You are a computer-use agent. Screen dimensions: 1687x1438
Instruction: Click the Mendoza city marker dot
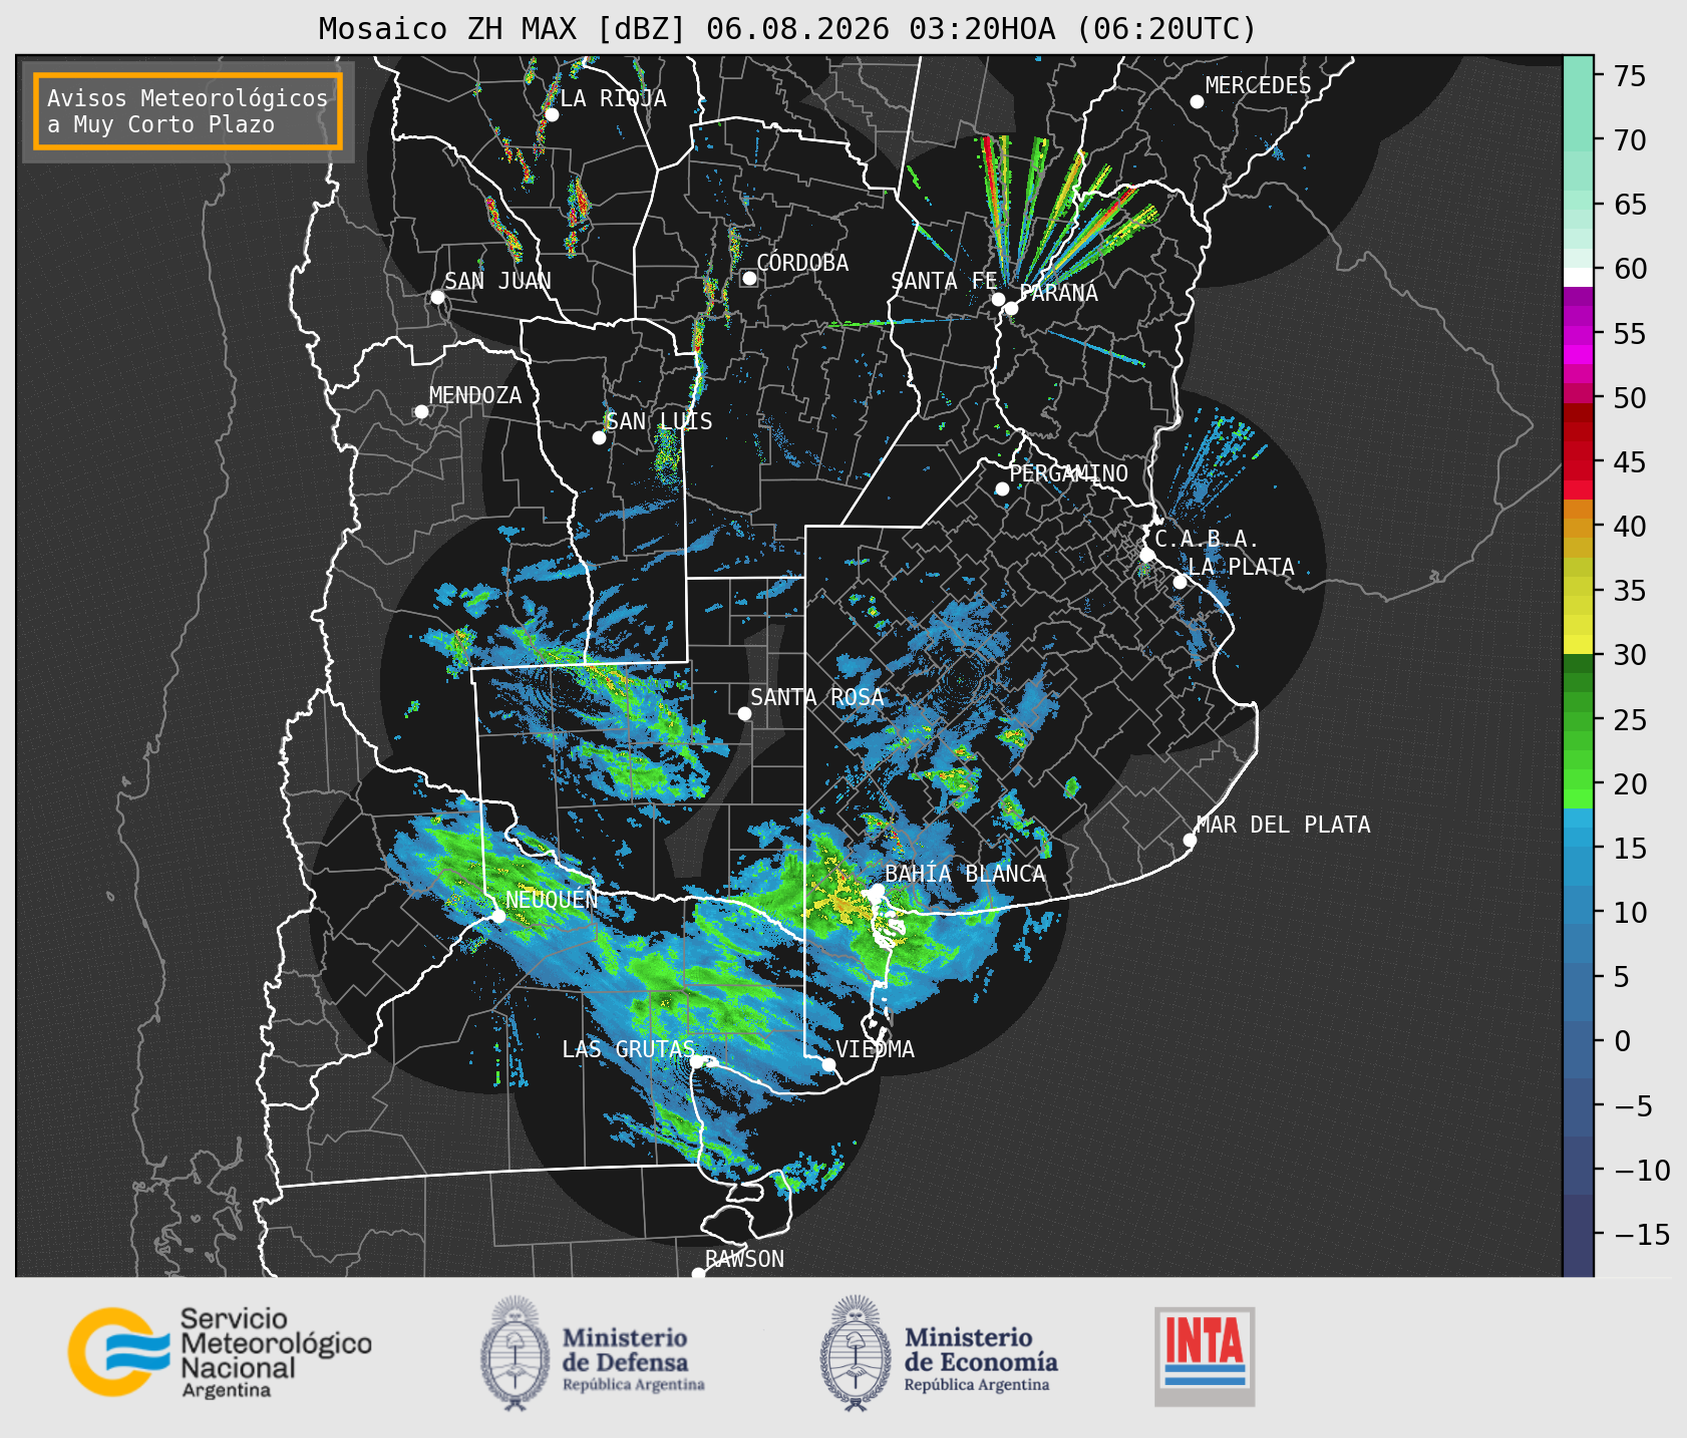(421, 412)
